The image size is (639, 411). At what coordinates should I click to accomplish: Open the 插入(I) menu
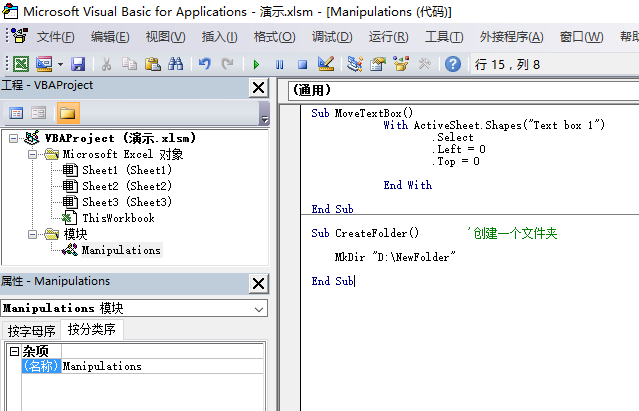click(219, 37)
